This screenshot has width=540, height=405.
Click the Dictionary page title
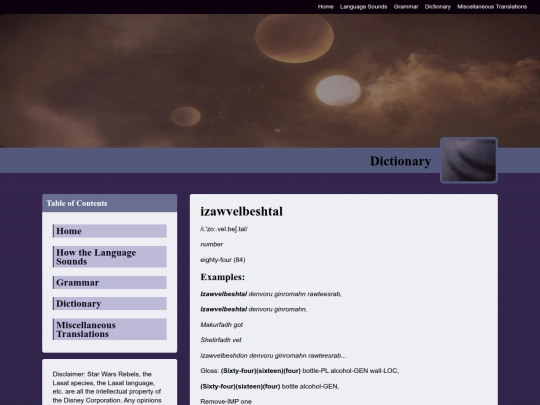coord(400,161)
